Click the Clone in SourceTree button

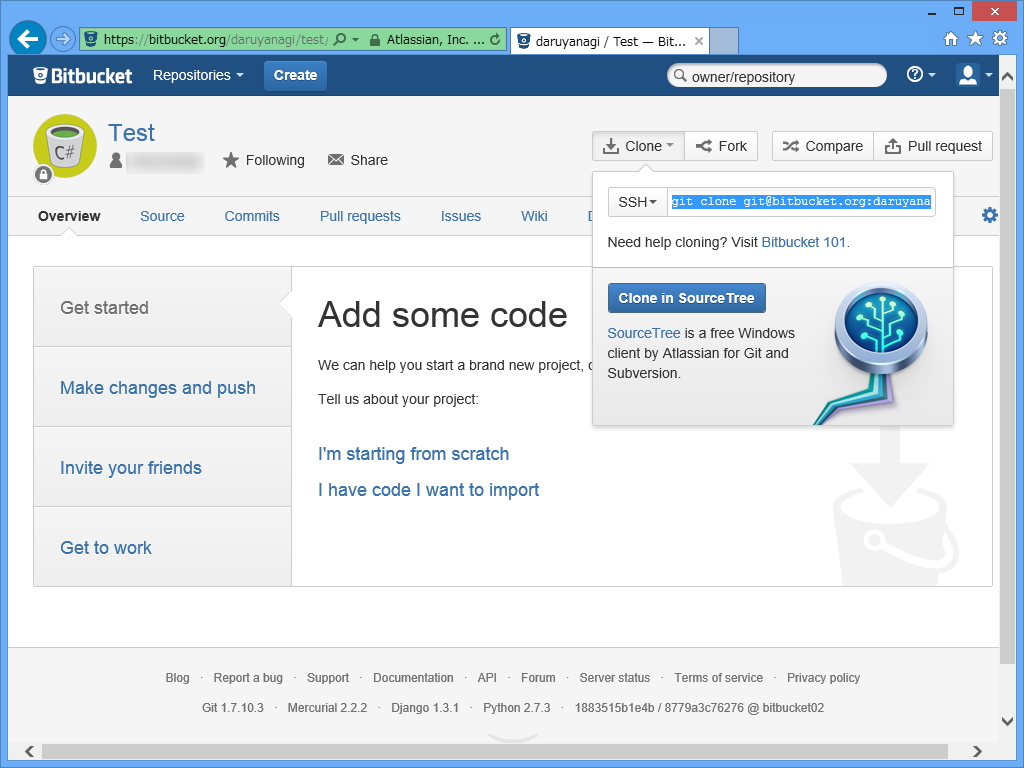[x=686, y=297]
